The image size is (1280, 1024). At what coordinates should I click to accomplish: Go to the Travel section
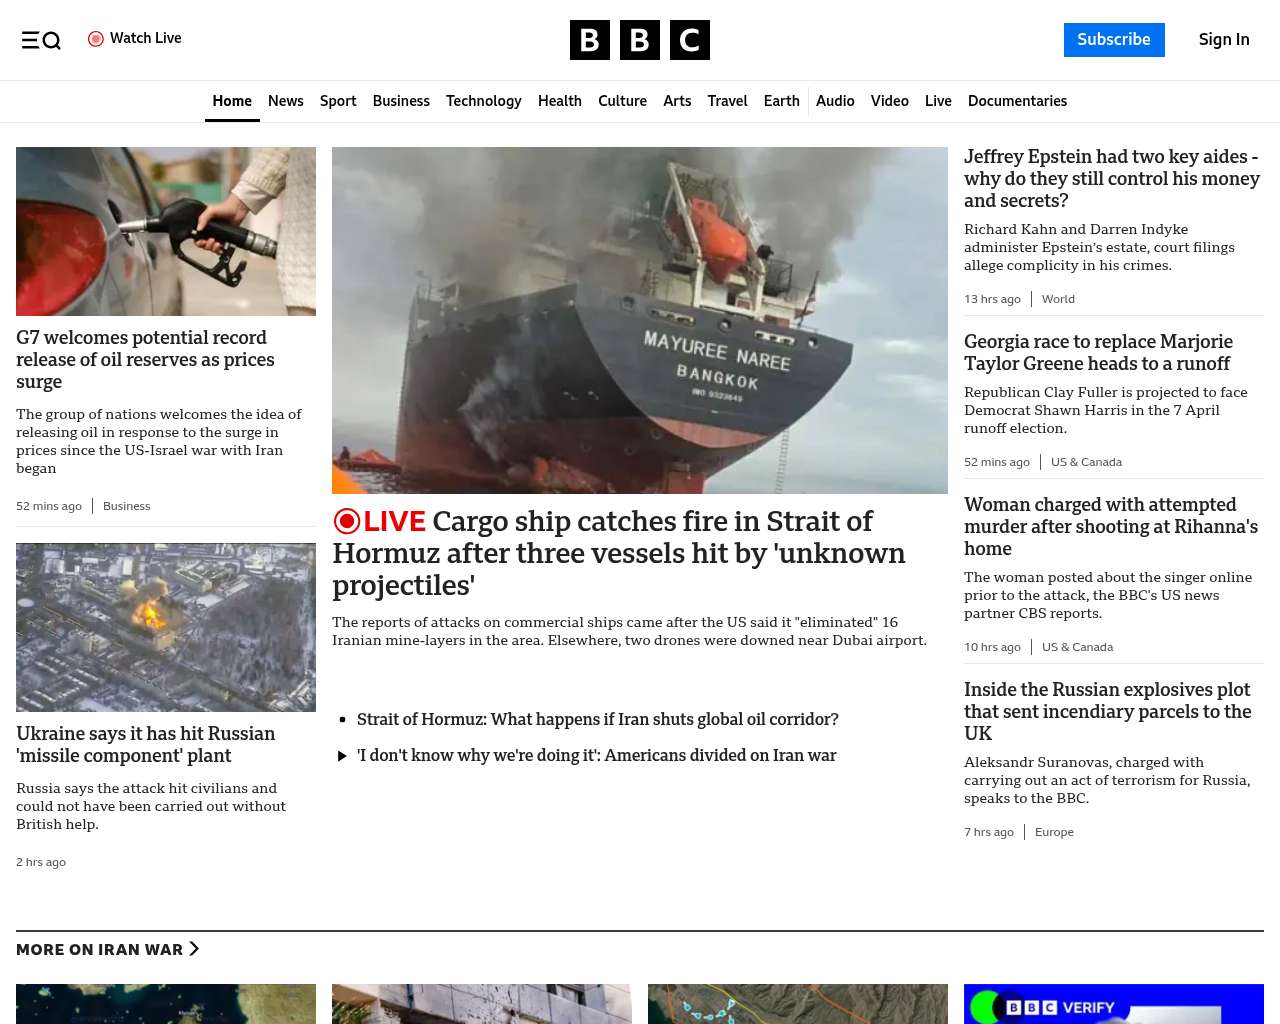pos(727,101)
